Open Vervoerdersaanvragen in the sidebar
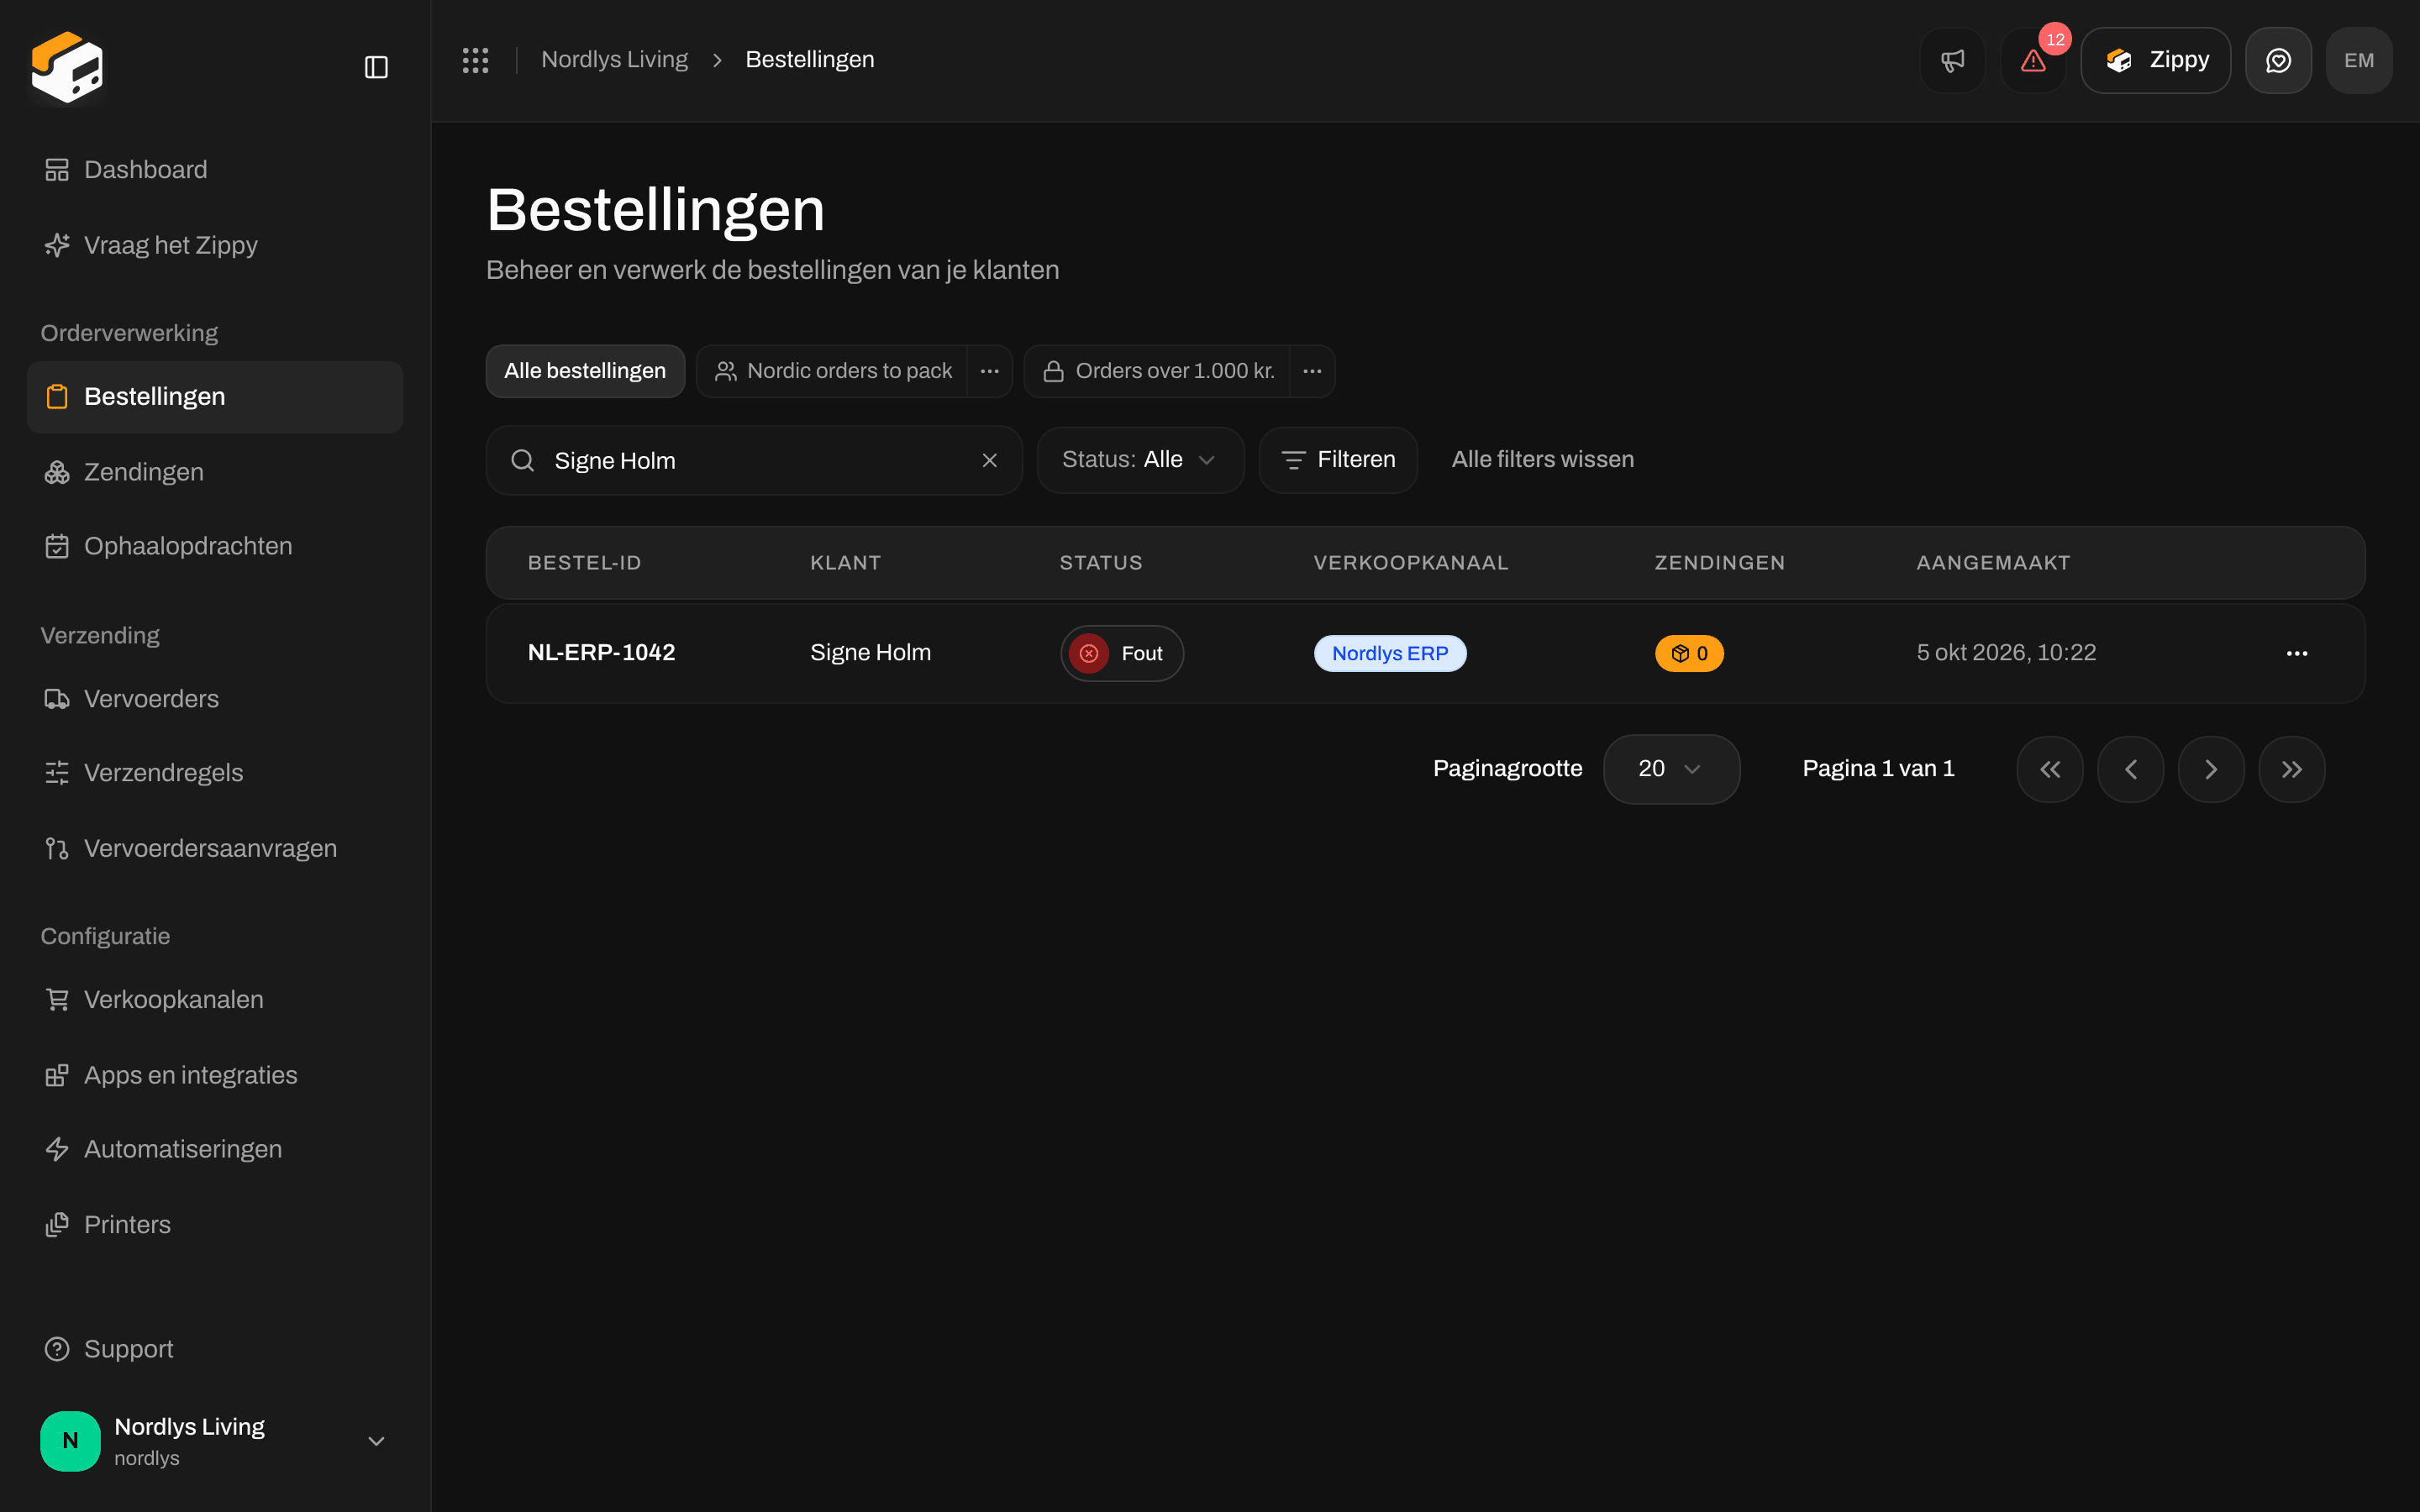This screenshot has height=1512, width=2420. coord(214,848)
